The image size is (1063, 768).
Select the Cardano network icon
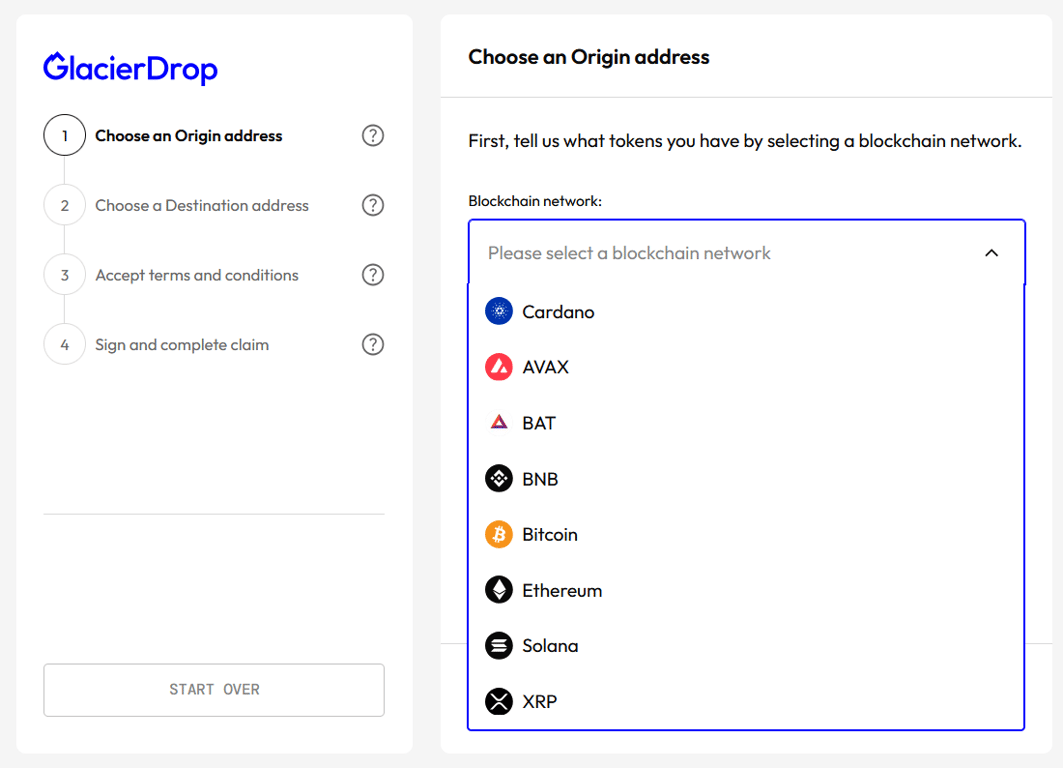(x=498, y=311)
